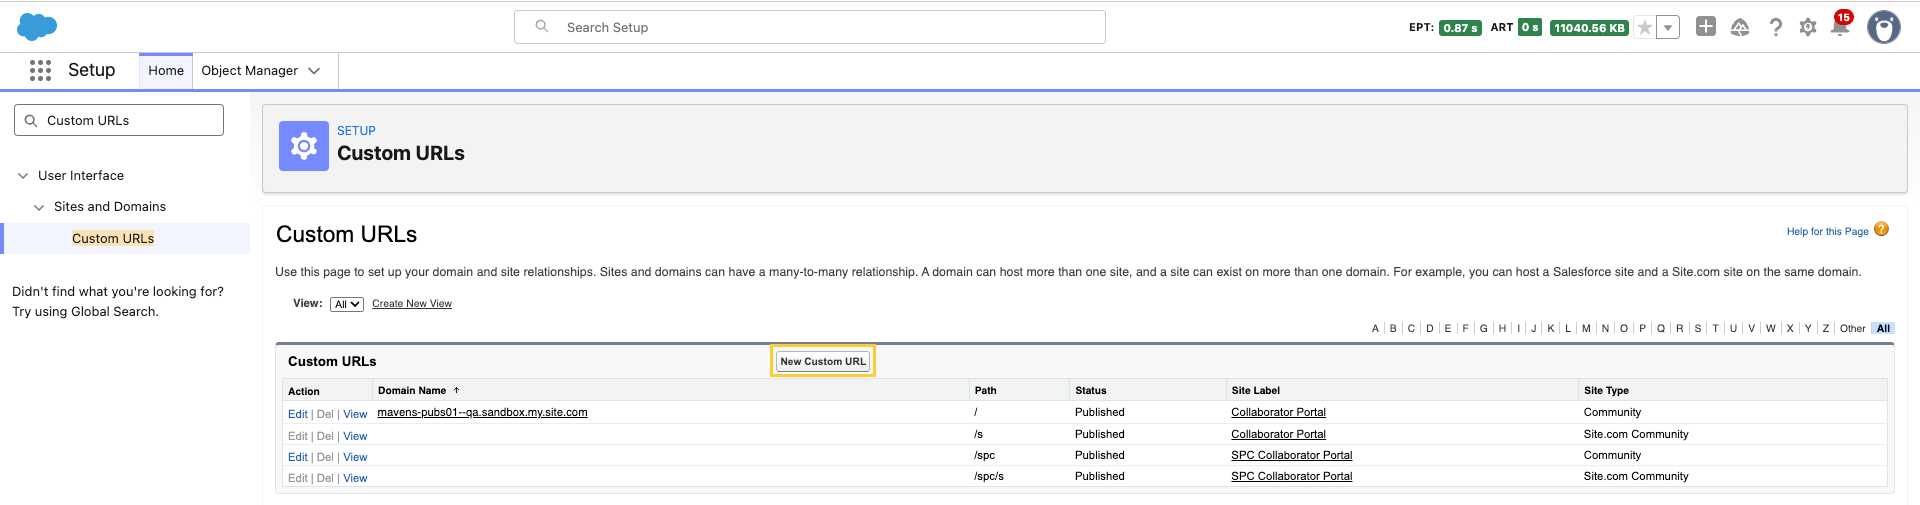Open the notifications bell icon
Image resolution: width=1920 pixels, height=505 pixels.
point(1840,27)
